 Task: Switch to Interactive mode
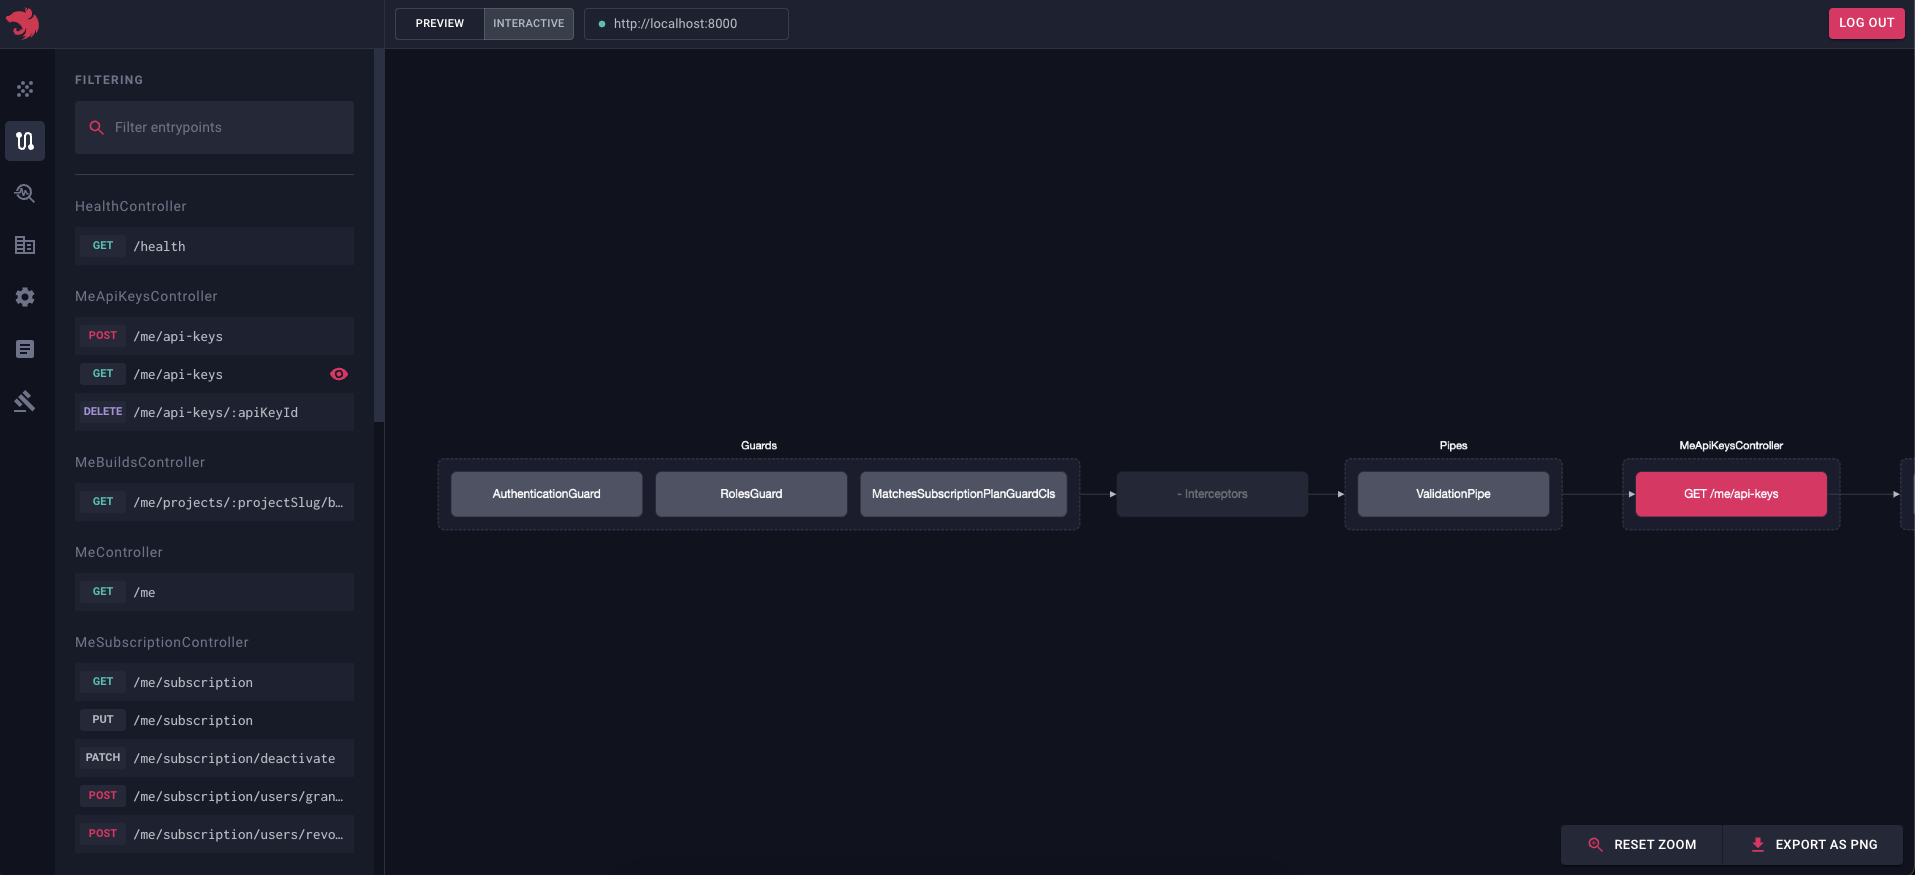(528, 23)
